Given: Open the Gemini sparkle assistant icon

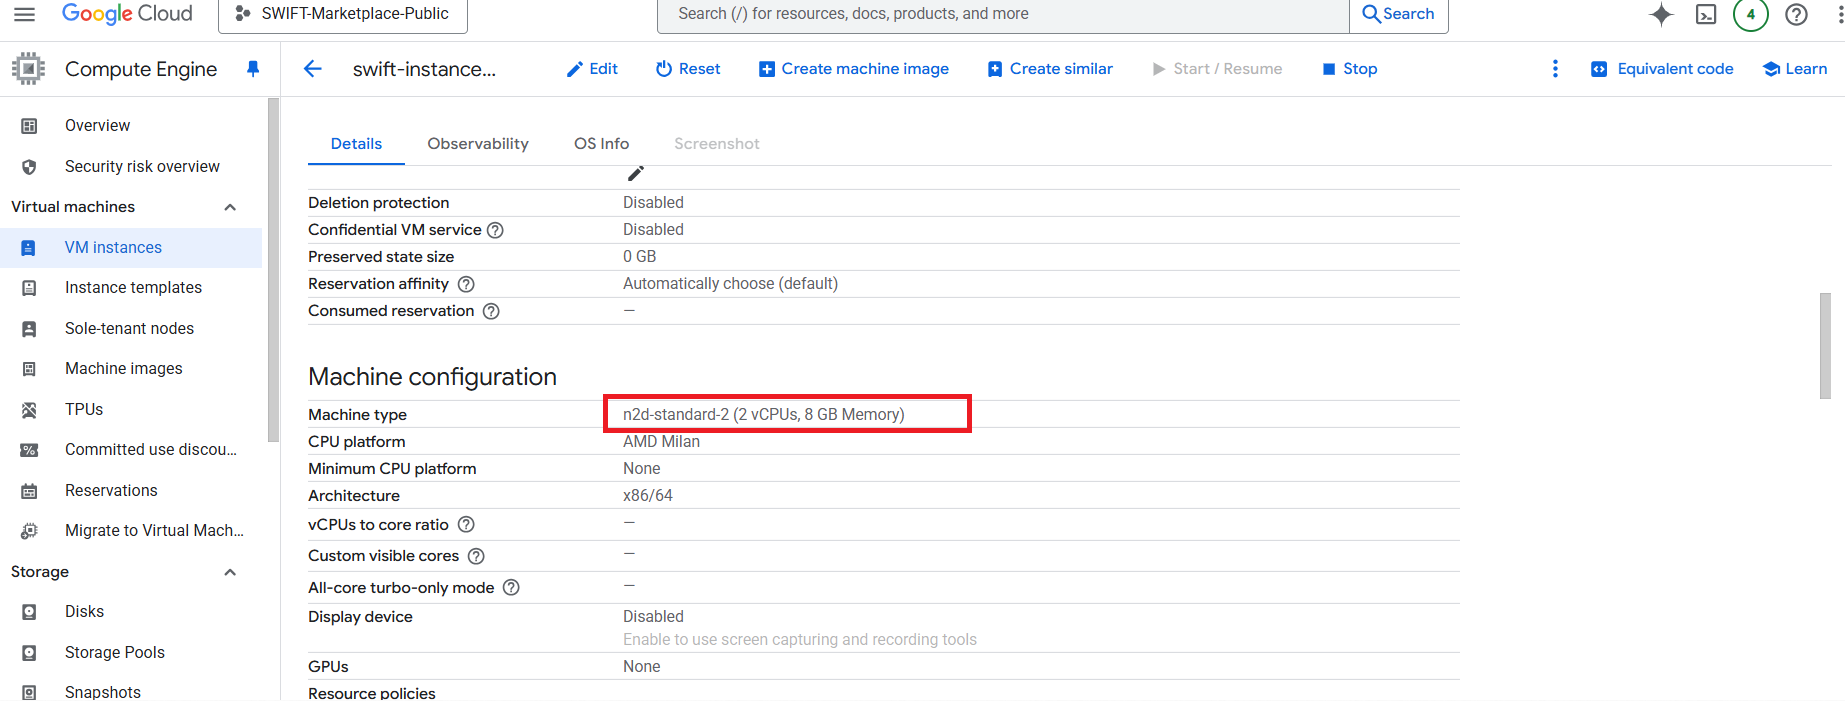Looking at the screenshot, I should click(x=1661, y=14).
